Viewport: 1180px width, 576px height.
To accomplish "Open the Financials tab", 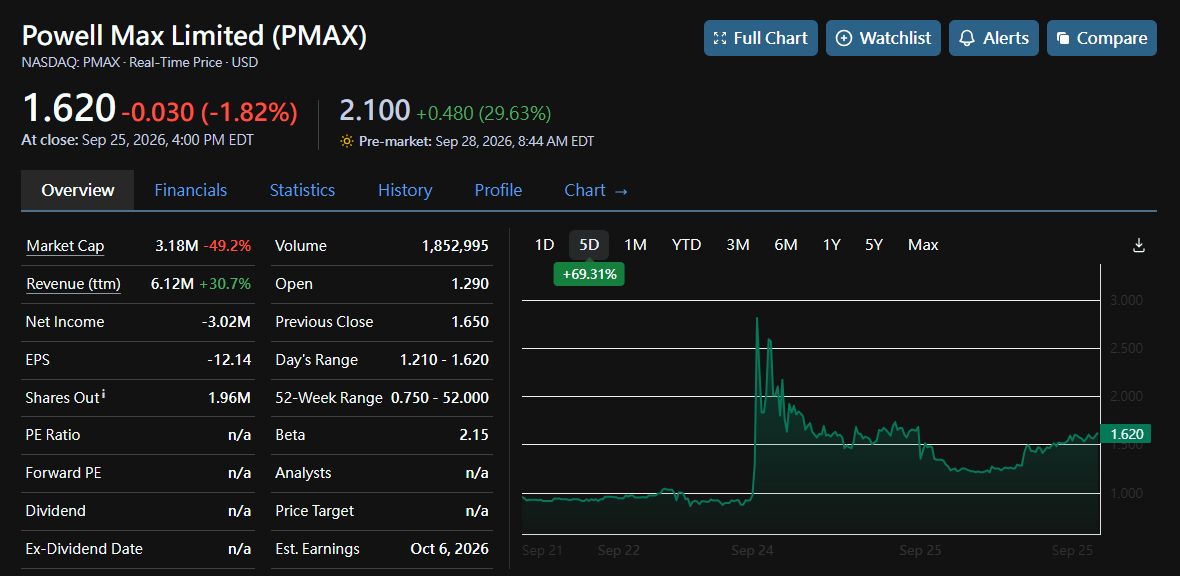I will (190, 190).
